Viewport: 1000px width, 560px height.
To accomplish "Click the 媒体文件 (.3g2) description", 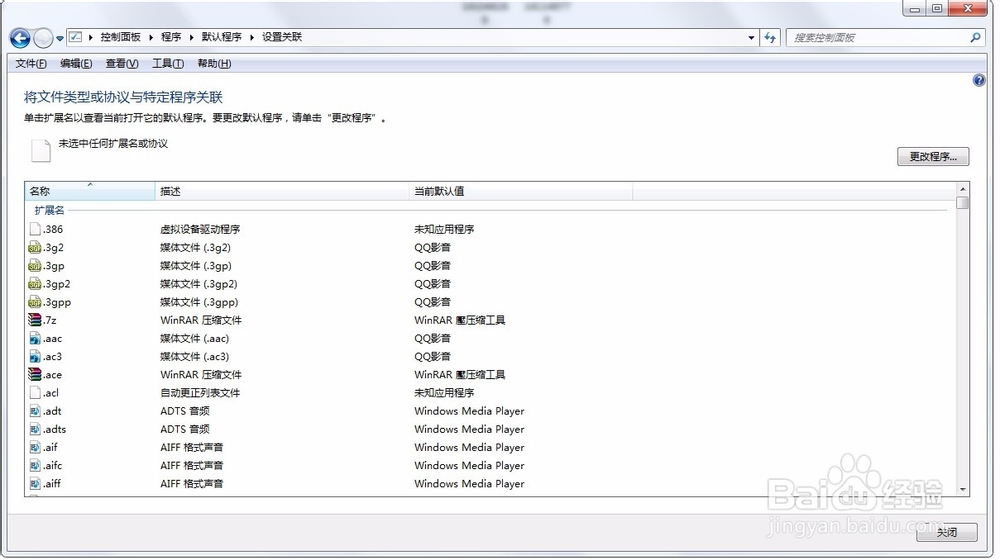I will point(196,247).
